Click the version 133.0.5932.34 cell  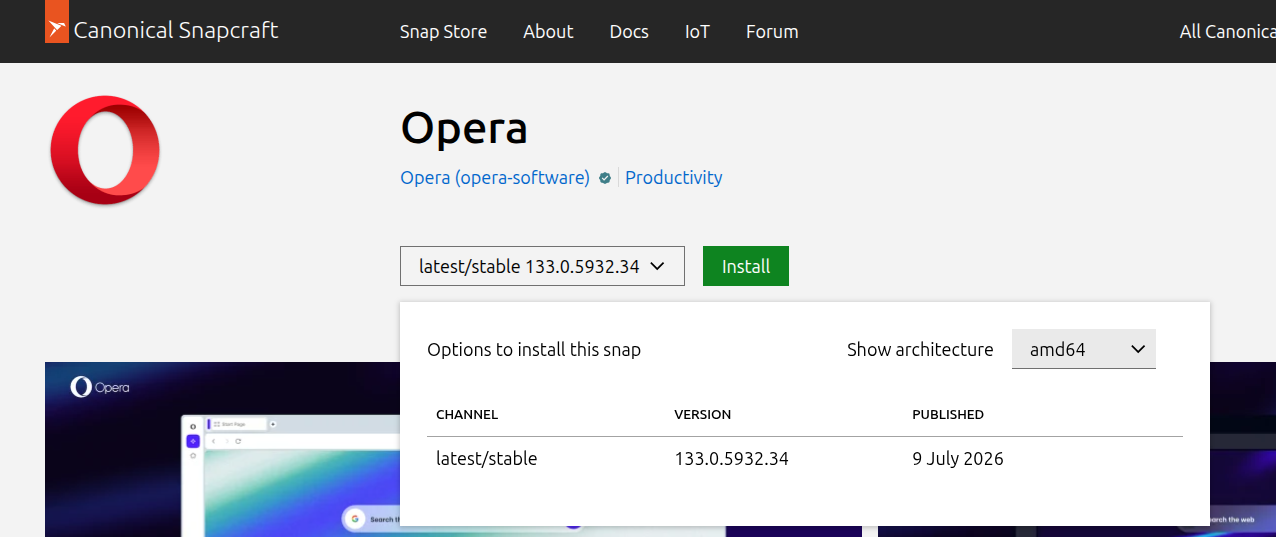coord(731,459)
